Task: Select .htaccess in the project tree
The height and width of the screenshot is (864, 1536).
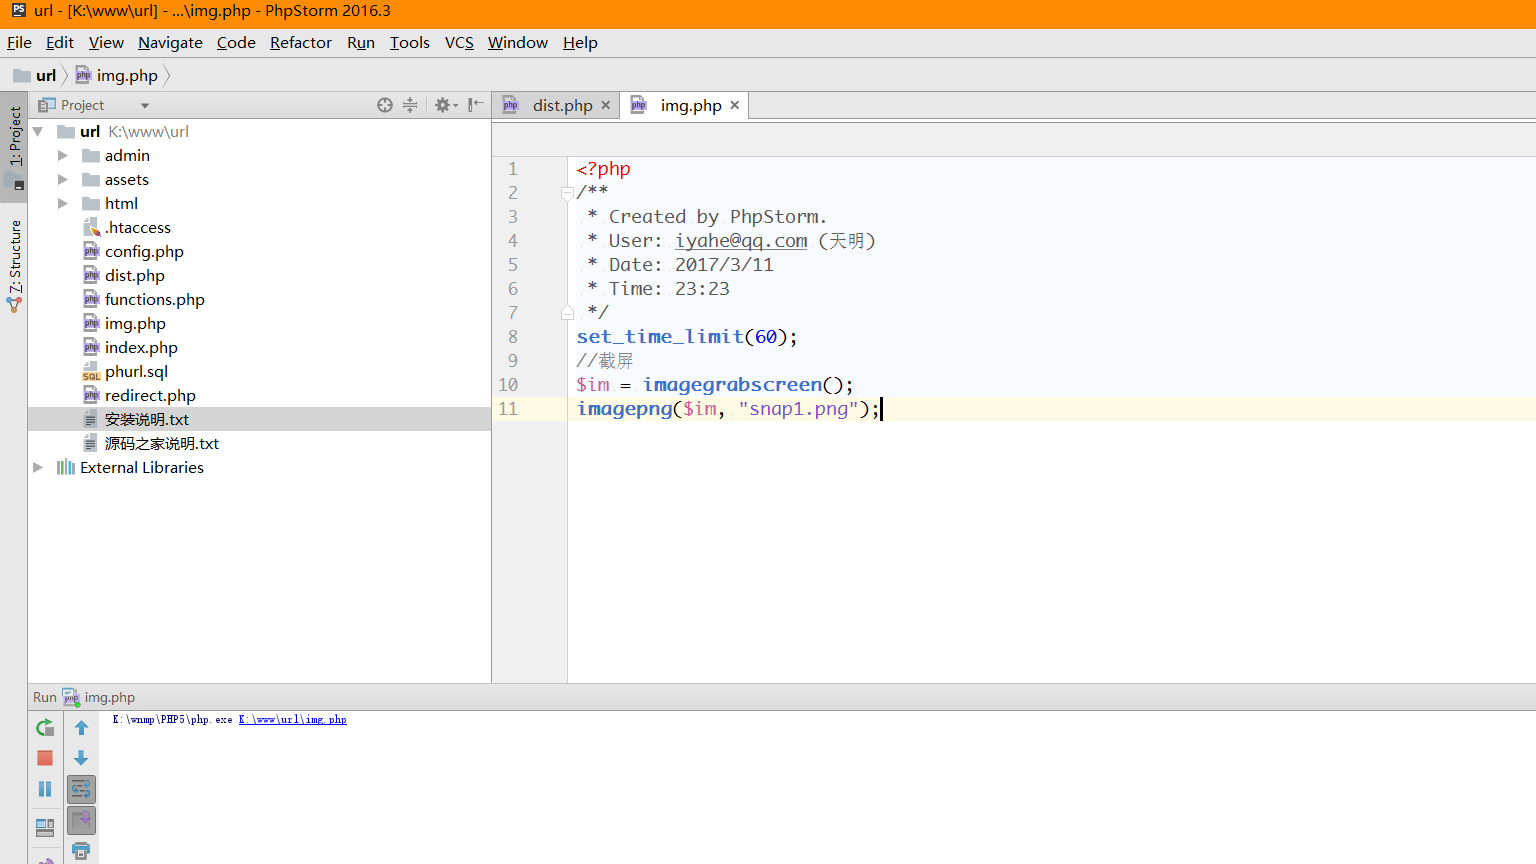Action: click(x=138, y=227)
